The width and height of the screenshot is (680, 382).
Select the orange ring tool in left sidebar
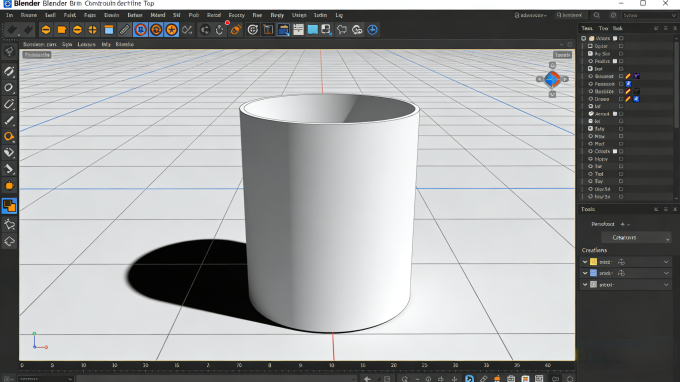tap(9, 137)
